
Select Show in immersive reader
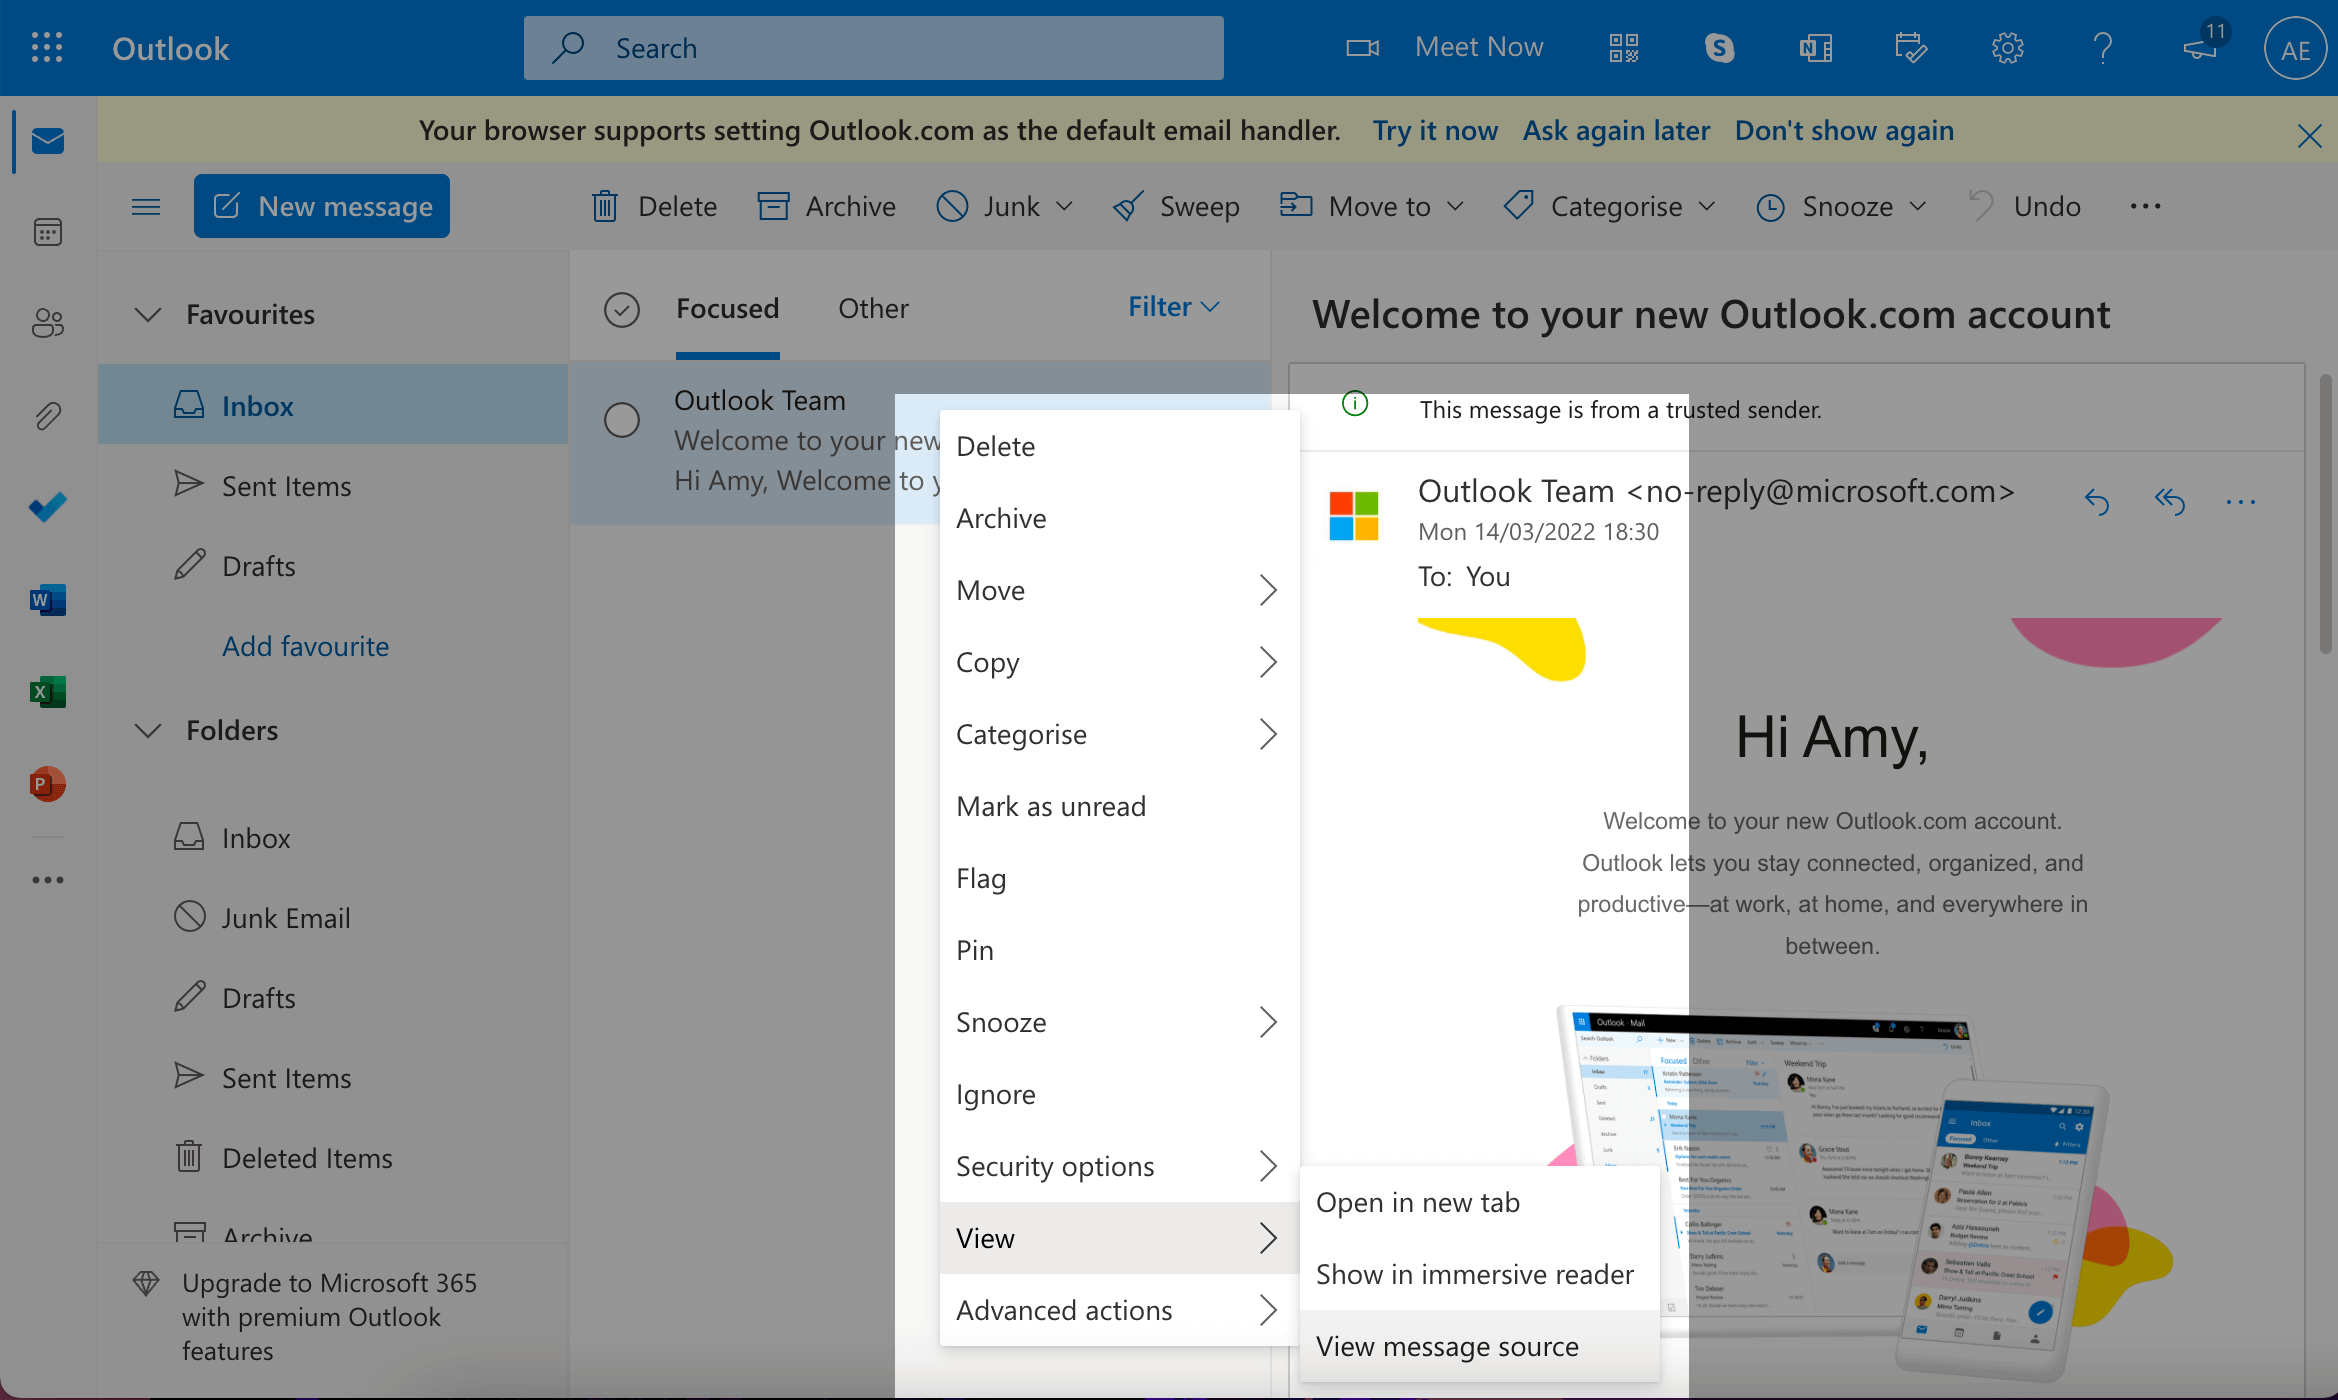tap(1479, 1274)
